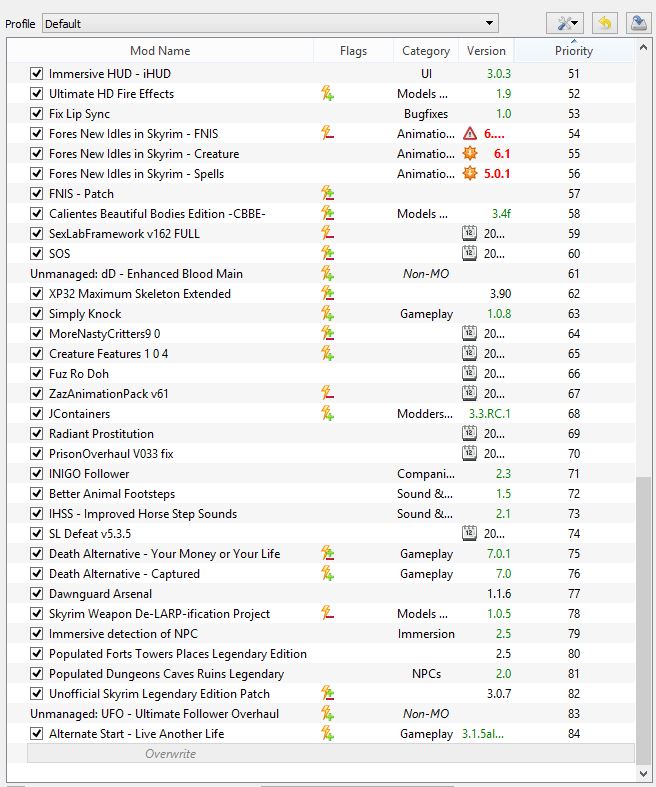Toggle Better Animal Footsteps checkbox
This screenshot has height=787, width=656.
coord(36,494)
